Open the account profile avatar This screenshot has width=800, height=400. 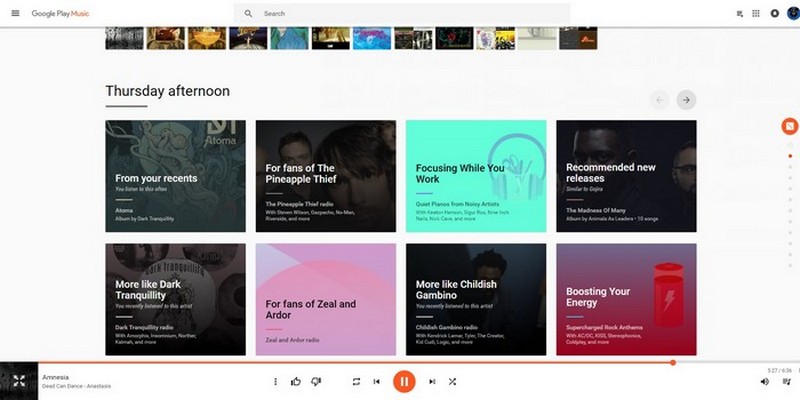coord(794,13)
